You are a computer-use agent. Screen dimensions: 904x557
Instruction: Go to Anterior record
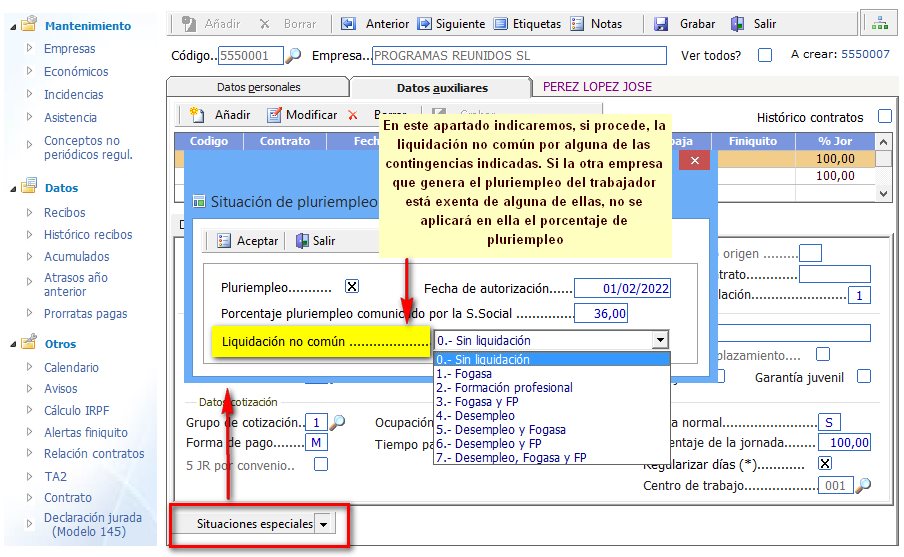click(349, 23)
